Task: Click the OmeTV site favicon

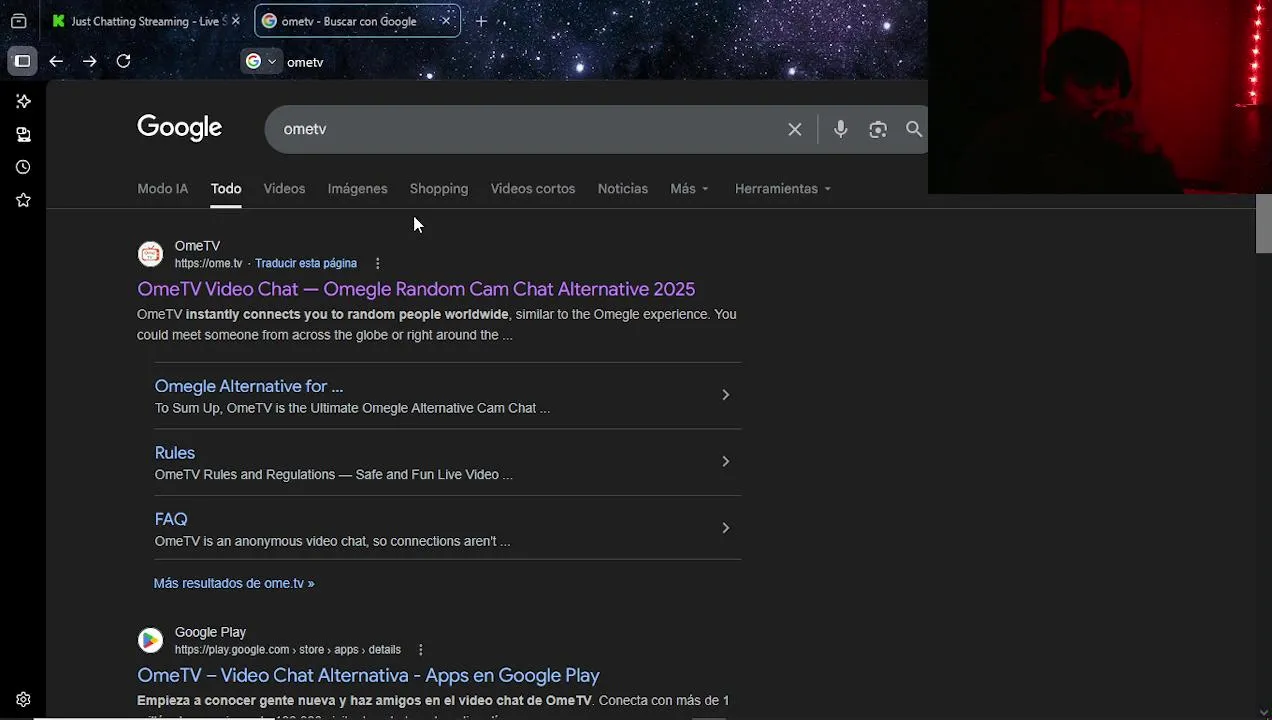Action: coord(150,254)
